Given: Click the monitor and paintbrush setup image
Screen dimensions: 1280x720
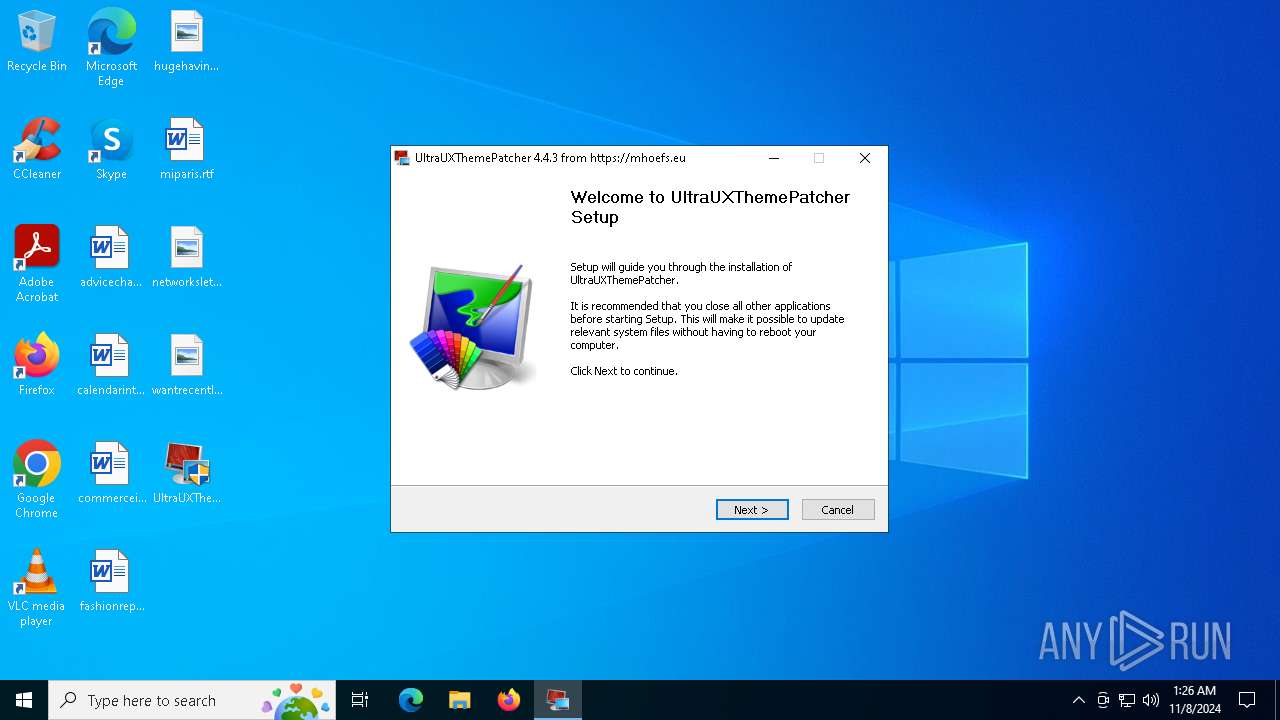Looking at the screenshot, I should (x=471, y=327).
